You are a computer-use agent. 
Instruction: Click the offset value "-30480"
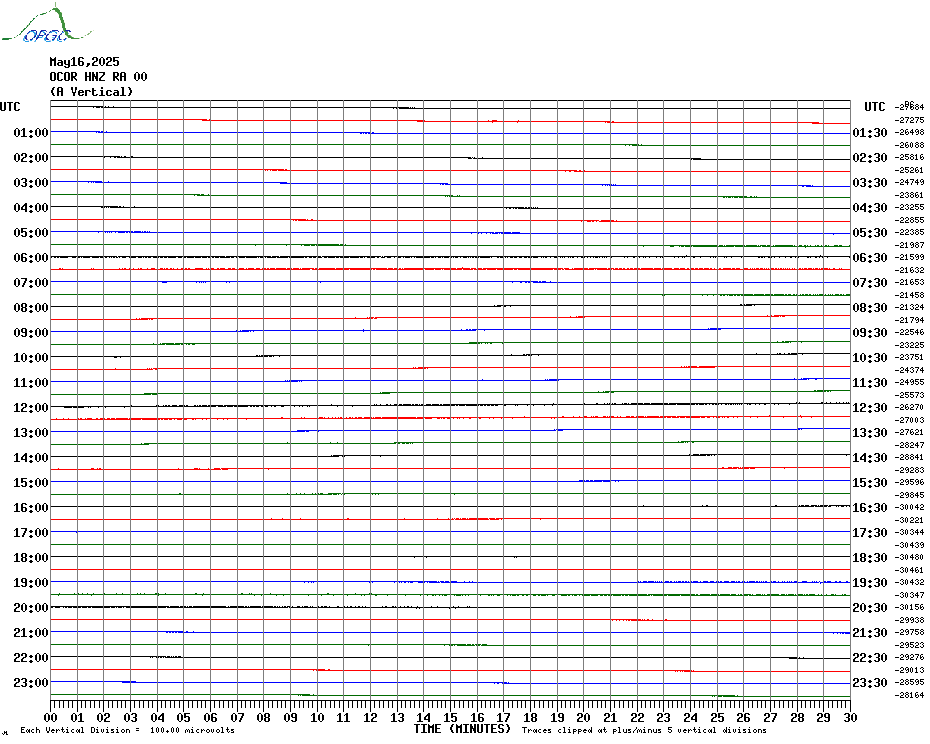(909, 557)
